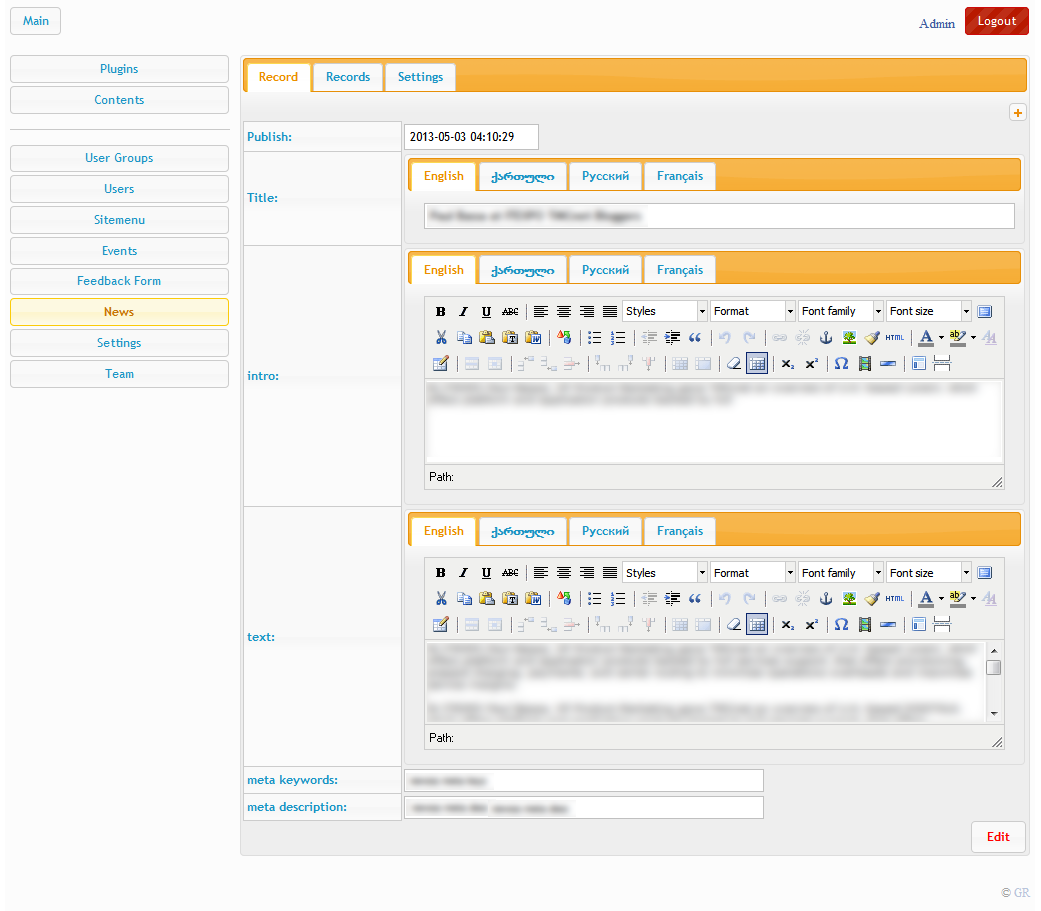Insert an image in the text editor
The height and width of the screenshot is (911, 1041).
pyautogui.click(x=849, y=599)
